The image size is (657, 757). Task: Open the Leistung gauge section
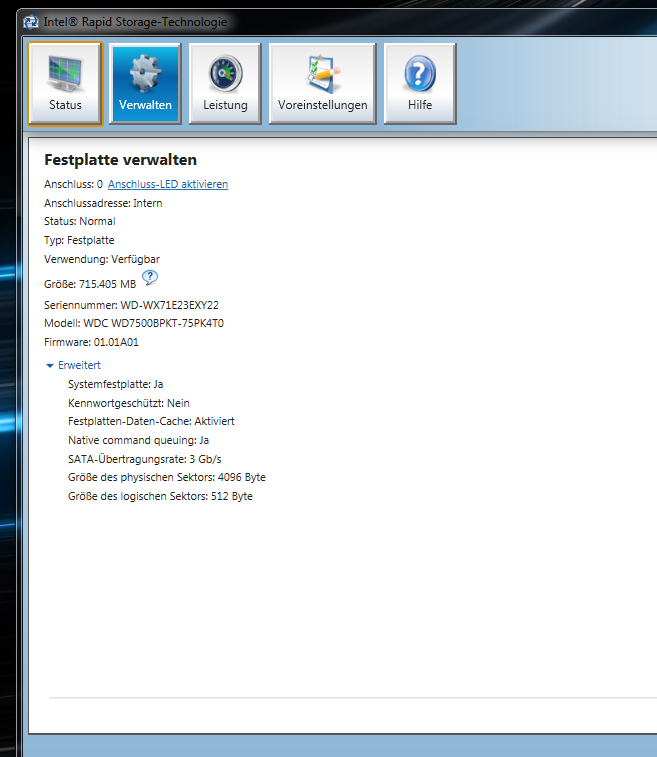point(225,83)
